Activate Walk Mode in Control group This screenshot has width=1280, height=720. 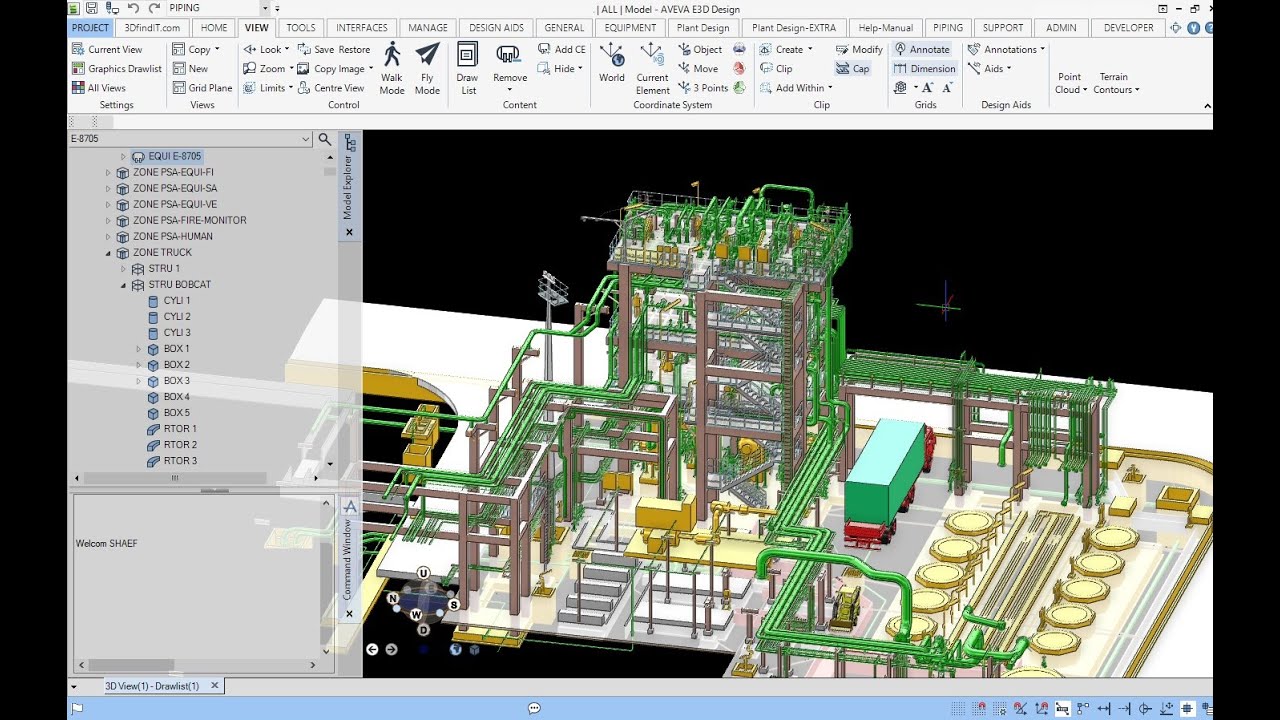coord(392,68)
